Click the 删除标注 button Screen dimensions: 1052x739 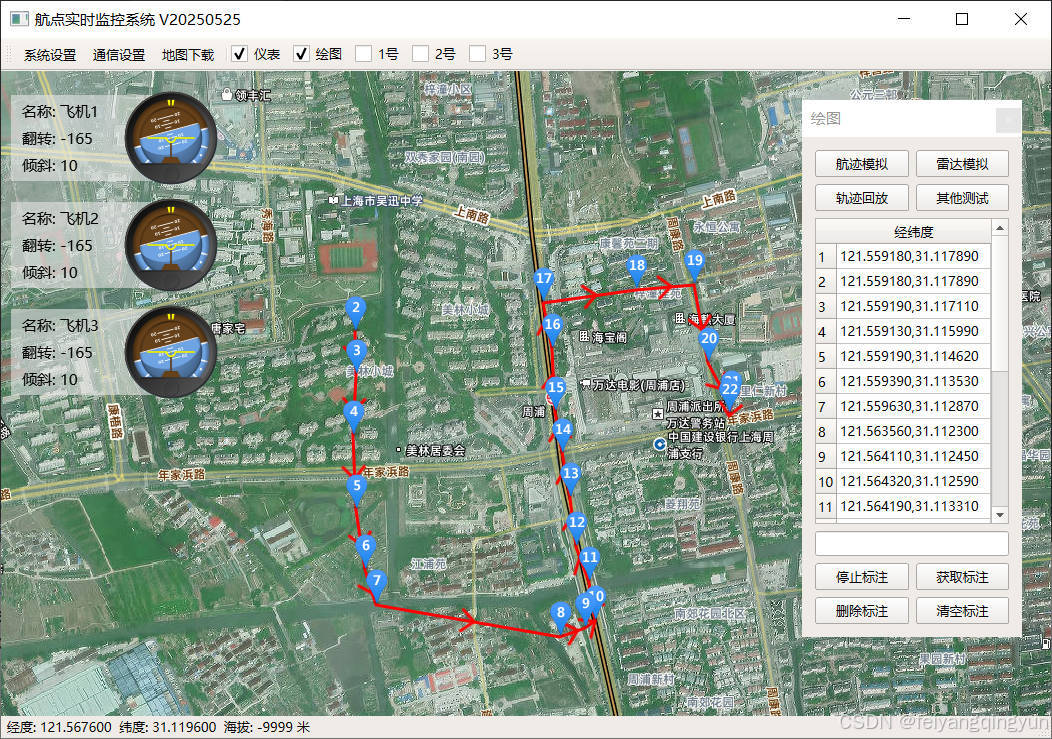(x=861, y=611)
